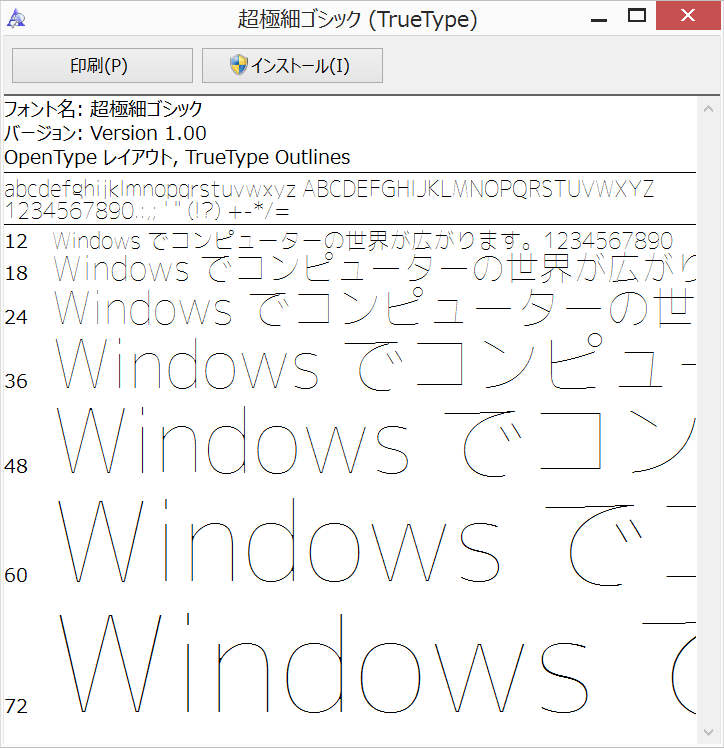This screenshot has height=748, width=724.
Task: Click the 1234567890 digits and symbols sample line
Action: pos(147,211)
